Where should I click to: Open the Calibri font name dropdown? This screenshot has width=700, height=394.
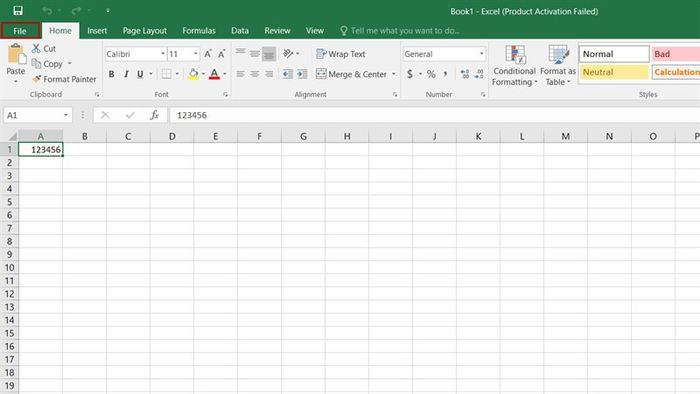(x=162, y=54)
